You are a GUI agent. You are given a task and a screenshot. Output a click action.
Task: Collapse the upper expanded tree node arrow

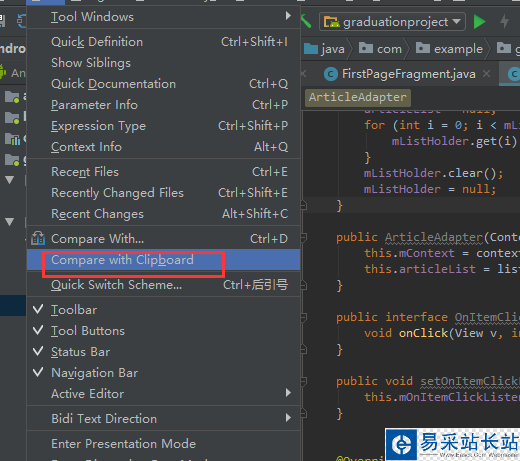point(10,180)
